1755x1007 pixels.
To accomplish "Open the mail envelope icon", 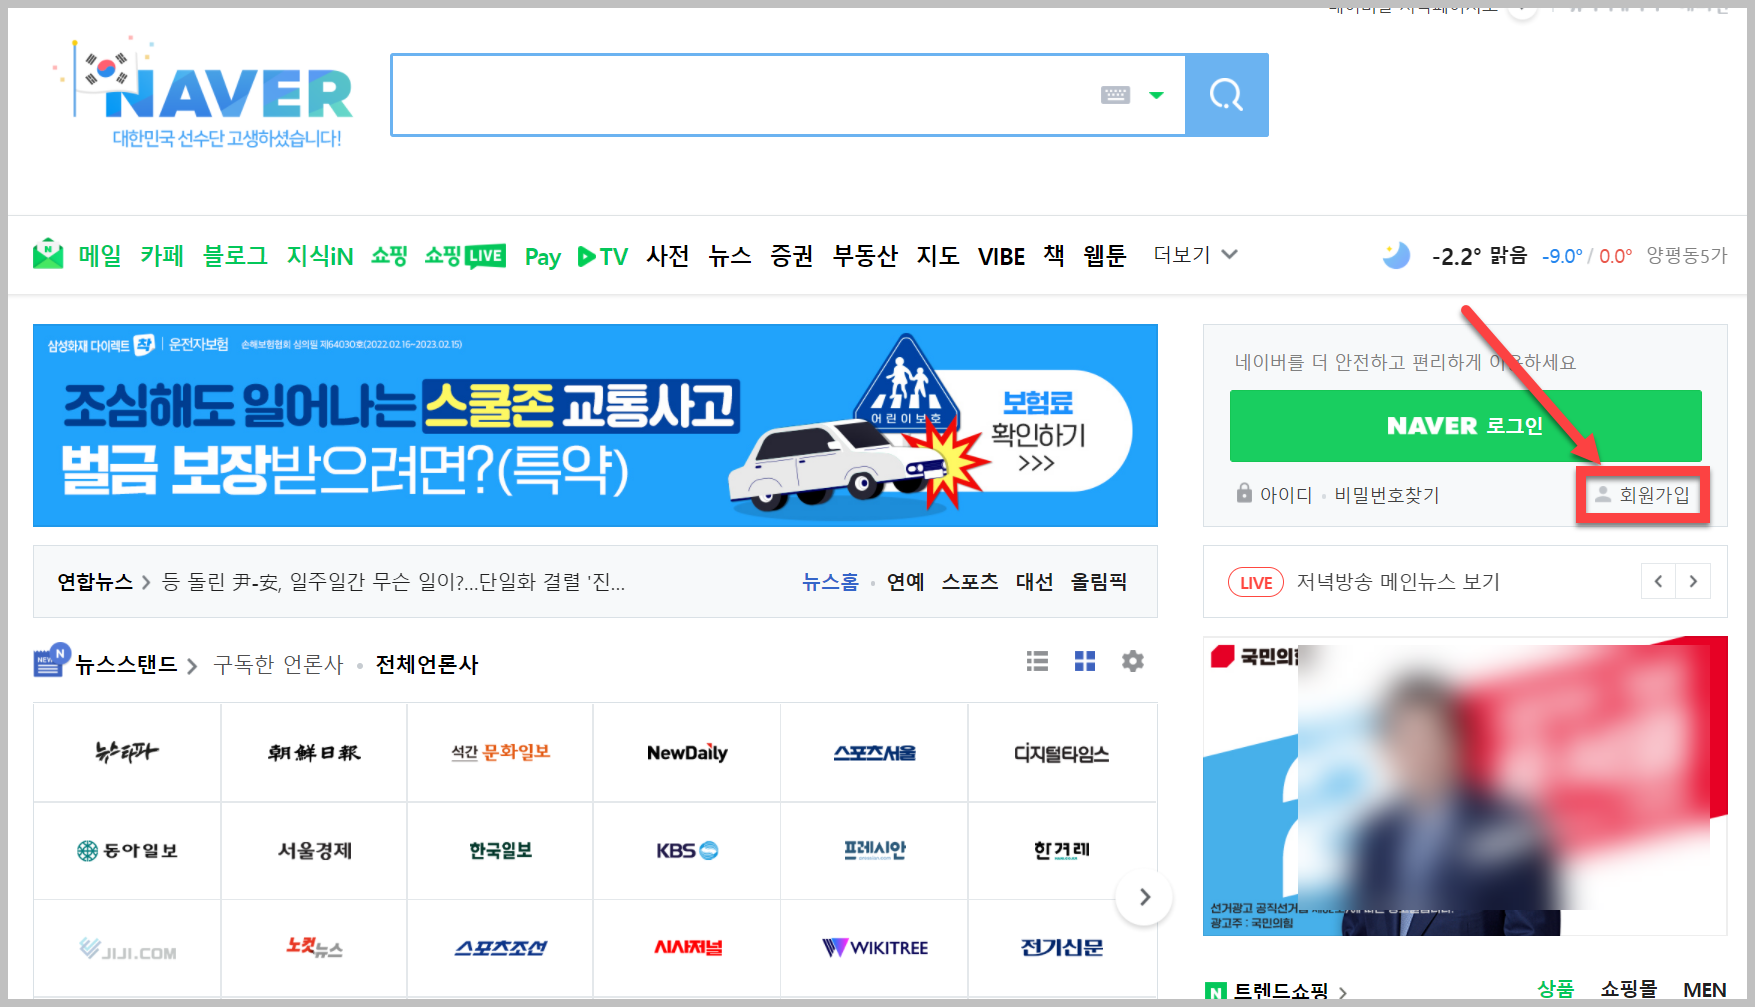I will coord(48,255).
